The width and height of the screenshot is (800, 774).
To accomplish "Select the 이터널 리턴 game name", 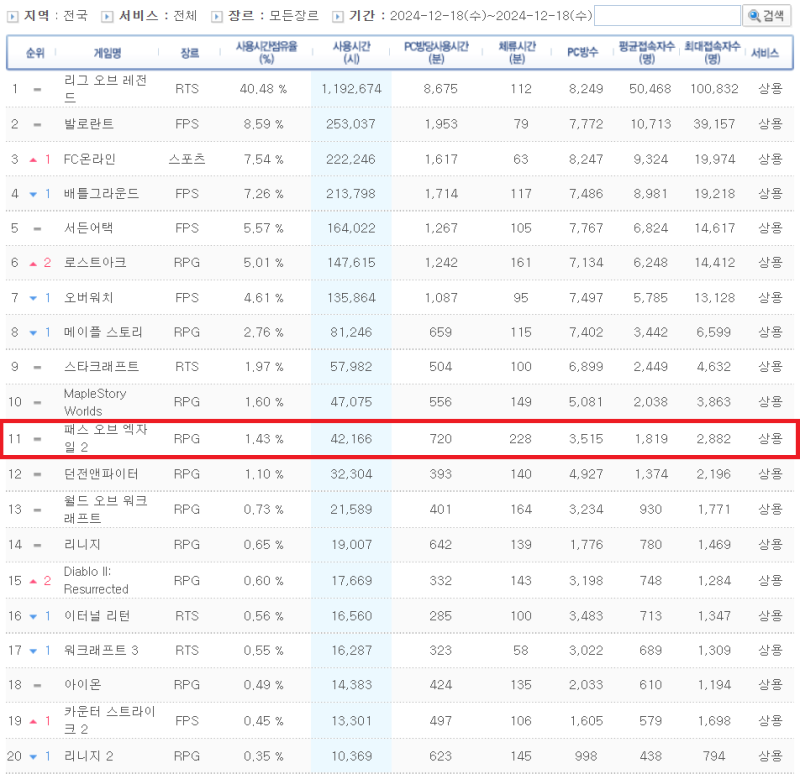I will [x=97, y=616].
